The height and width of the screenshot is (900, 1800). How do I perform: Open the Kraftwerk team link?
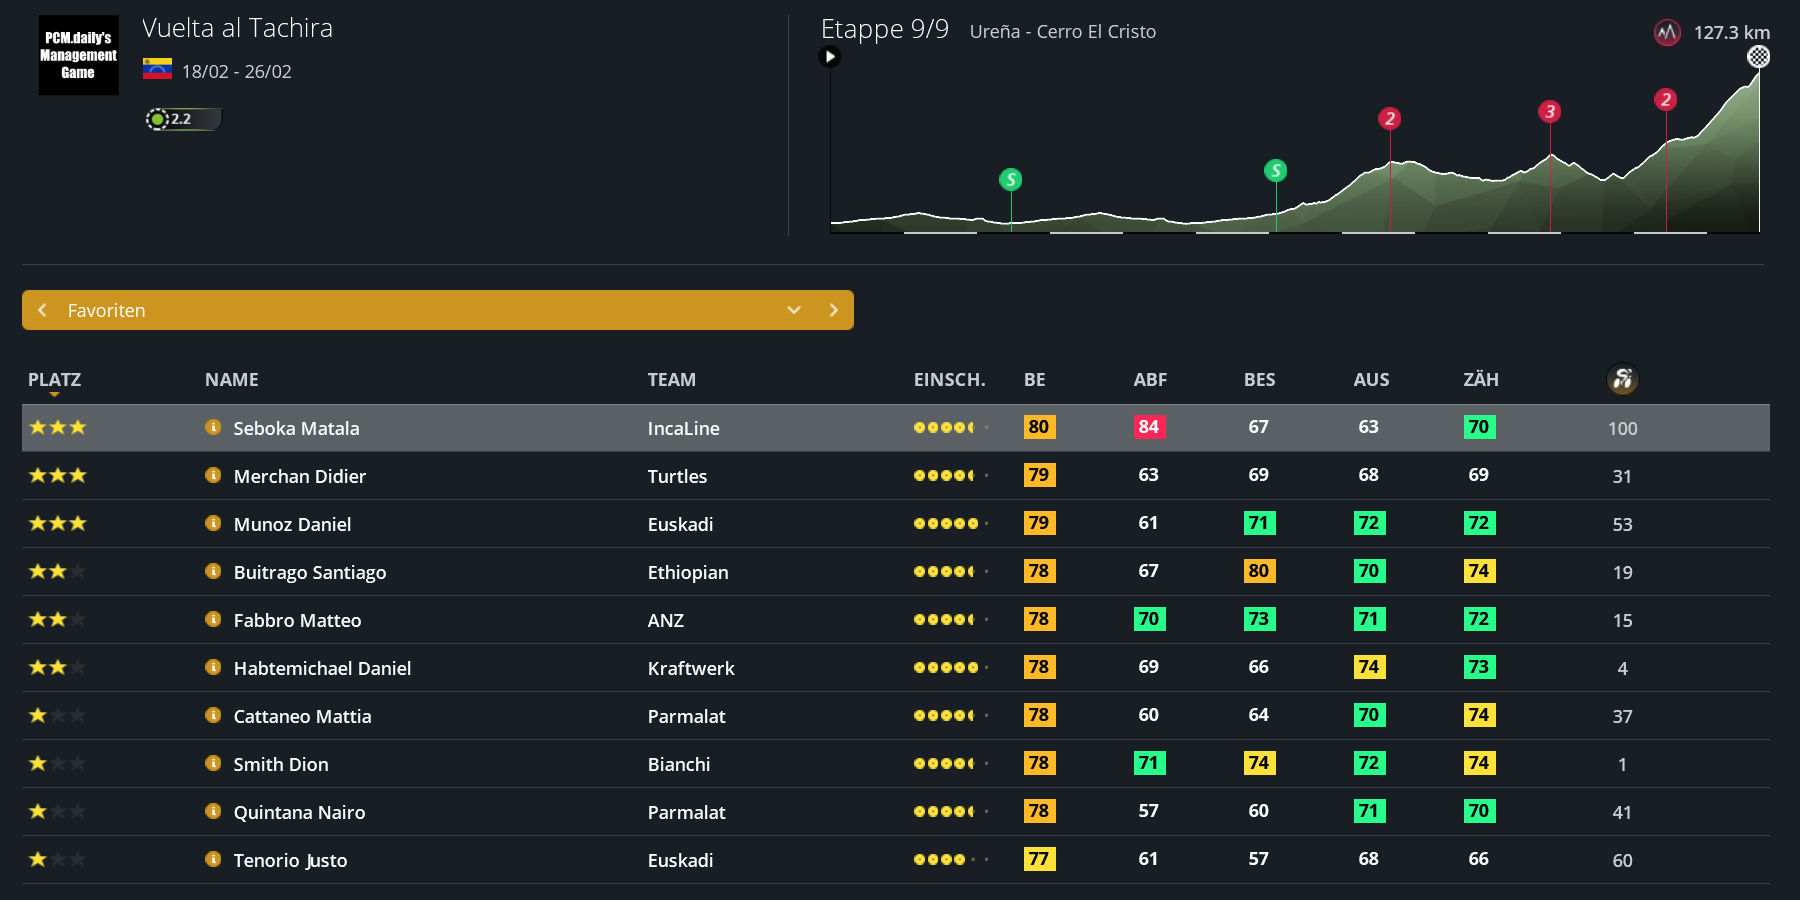[x=690, y=668]
